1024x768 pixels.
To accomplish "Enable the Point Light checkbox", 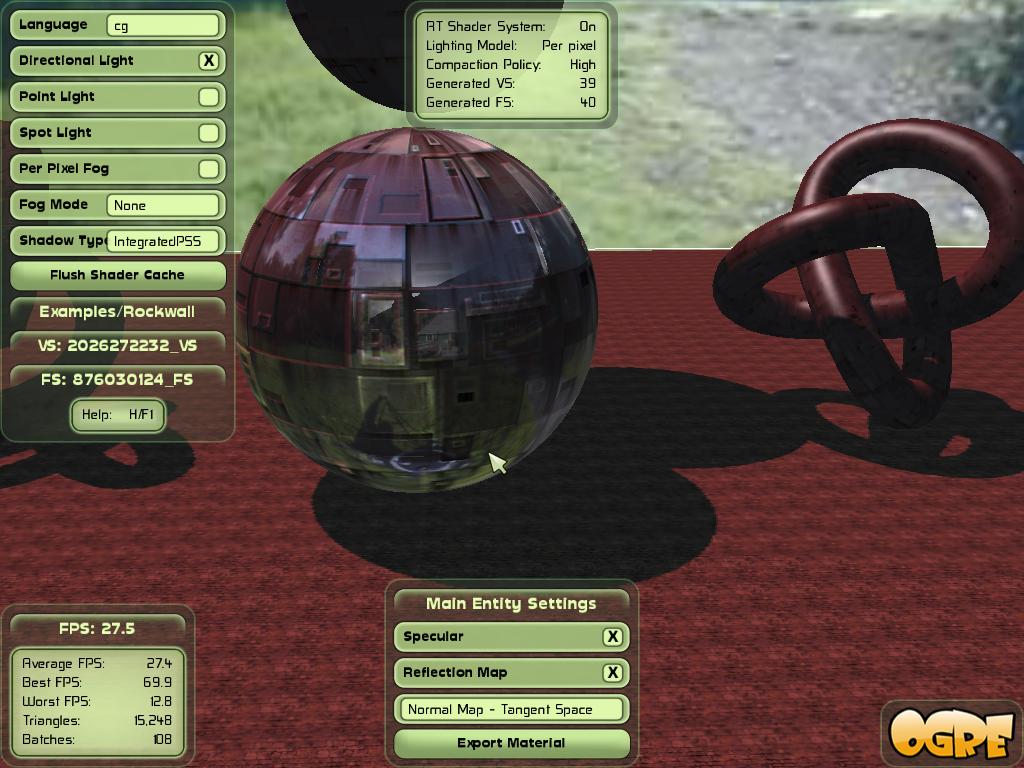I will point(208,97).
